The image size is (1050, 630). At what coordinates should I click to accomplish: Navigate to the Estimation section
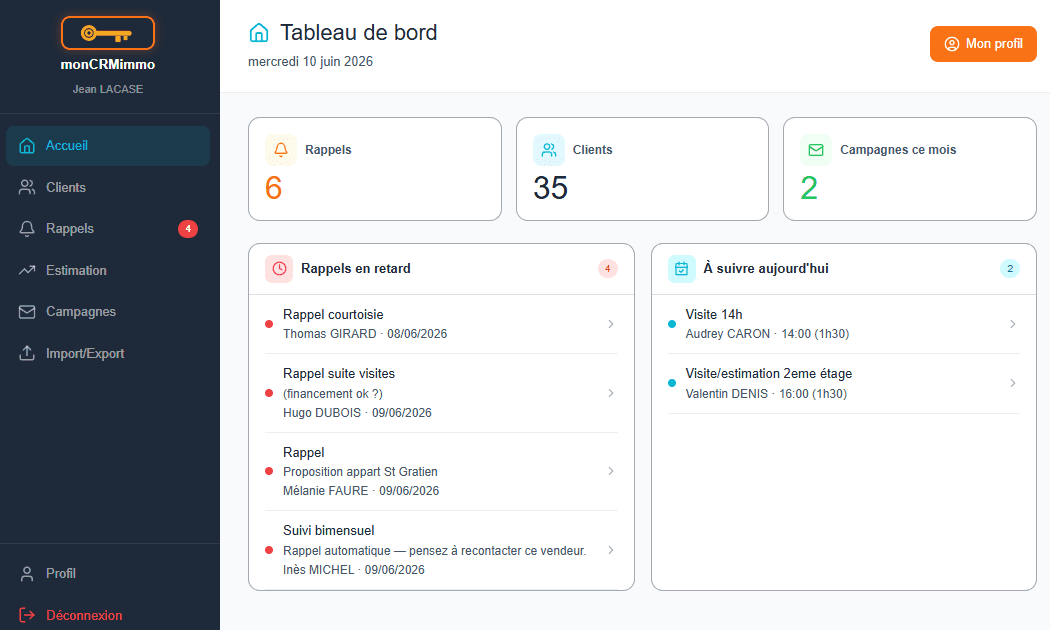tap(108, 270)
